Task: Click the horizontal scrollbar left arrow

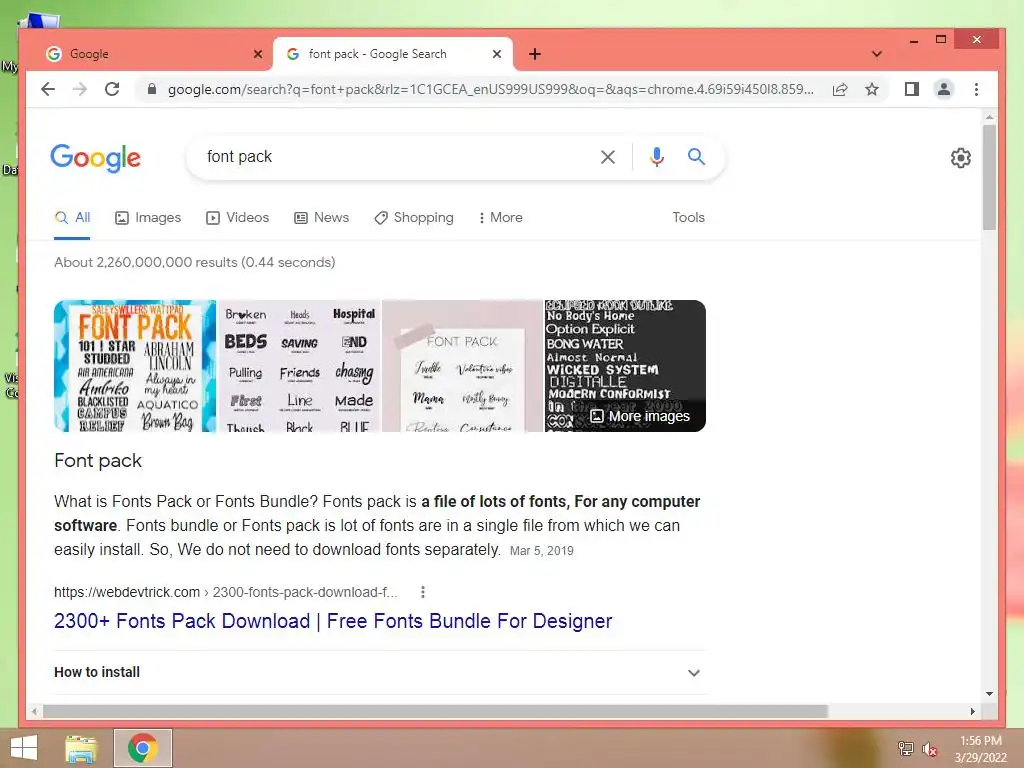Action: point(35,711)
